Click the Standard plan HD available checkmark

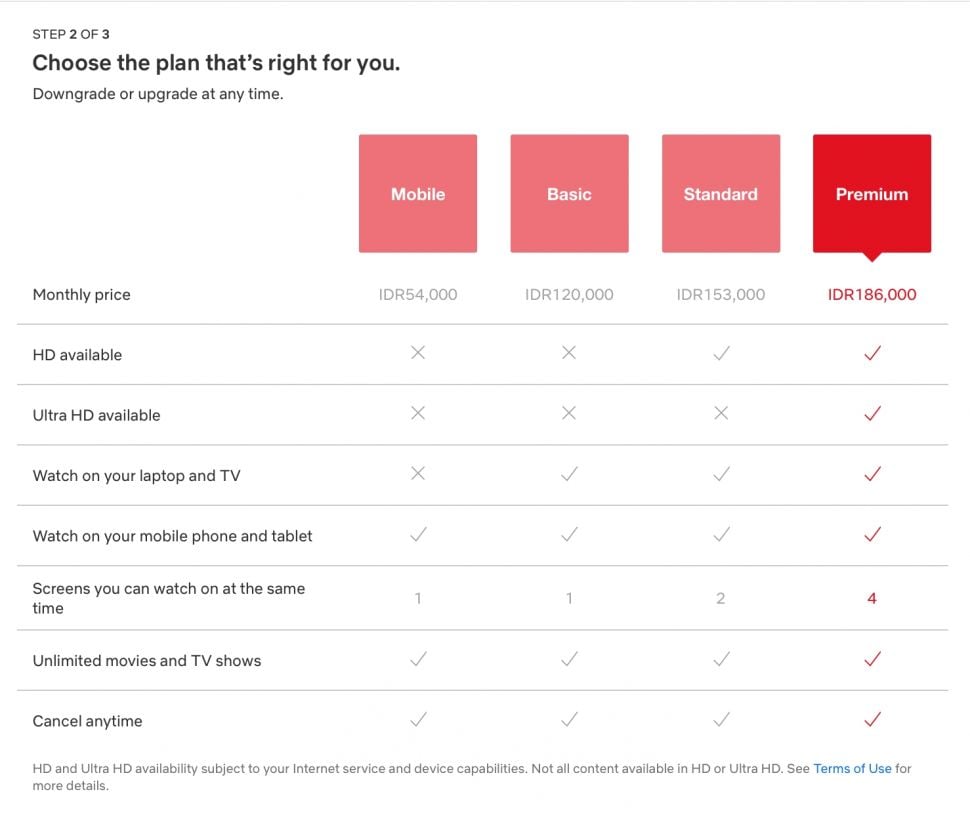(x=720, y=353)
